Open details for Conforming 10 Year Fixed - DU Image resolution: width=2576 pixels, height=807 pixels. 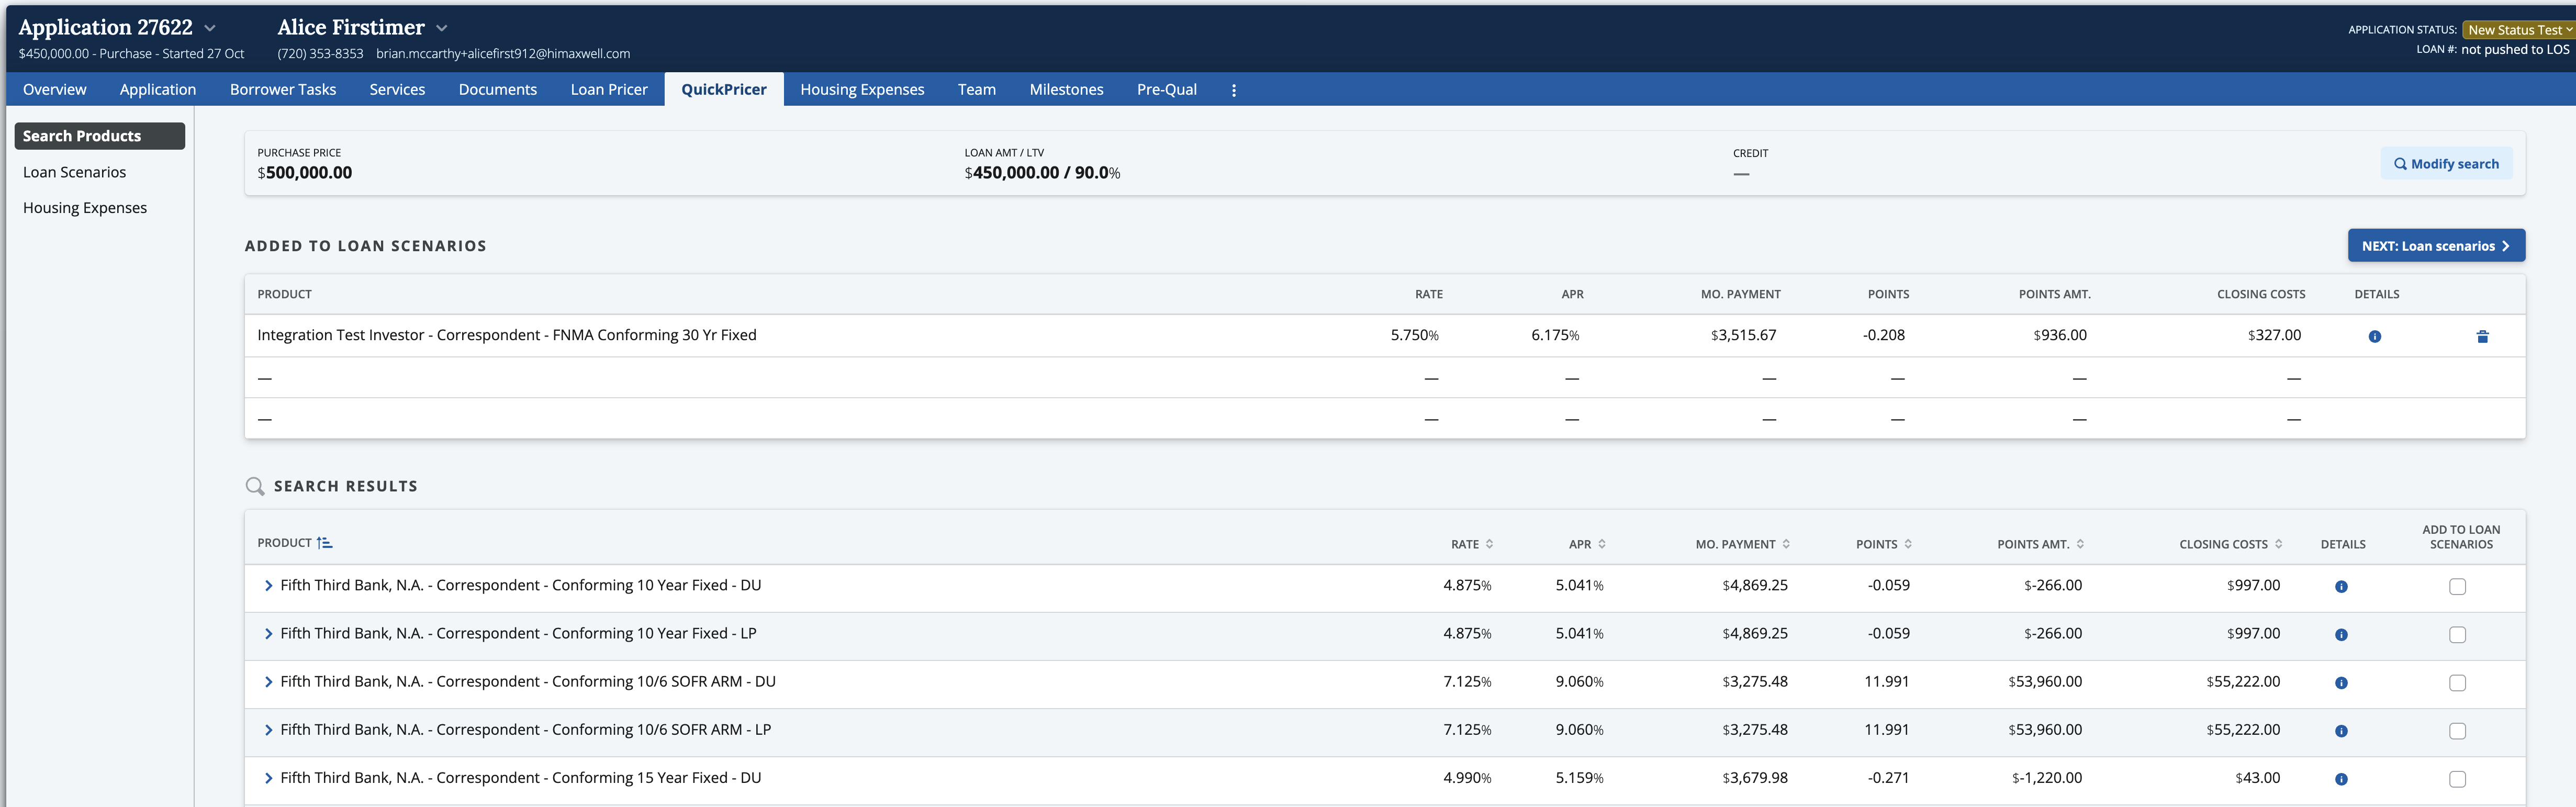[2340, 587]
